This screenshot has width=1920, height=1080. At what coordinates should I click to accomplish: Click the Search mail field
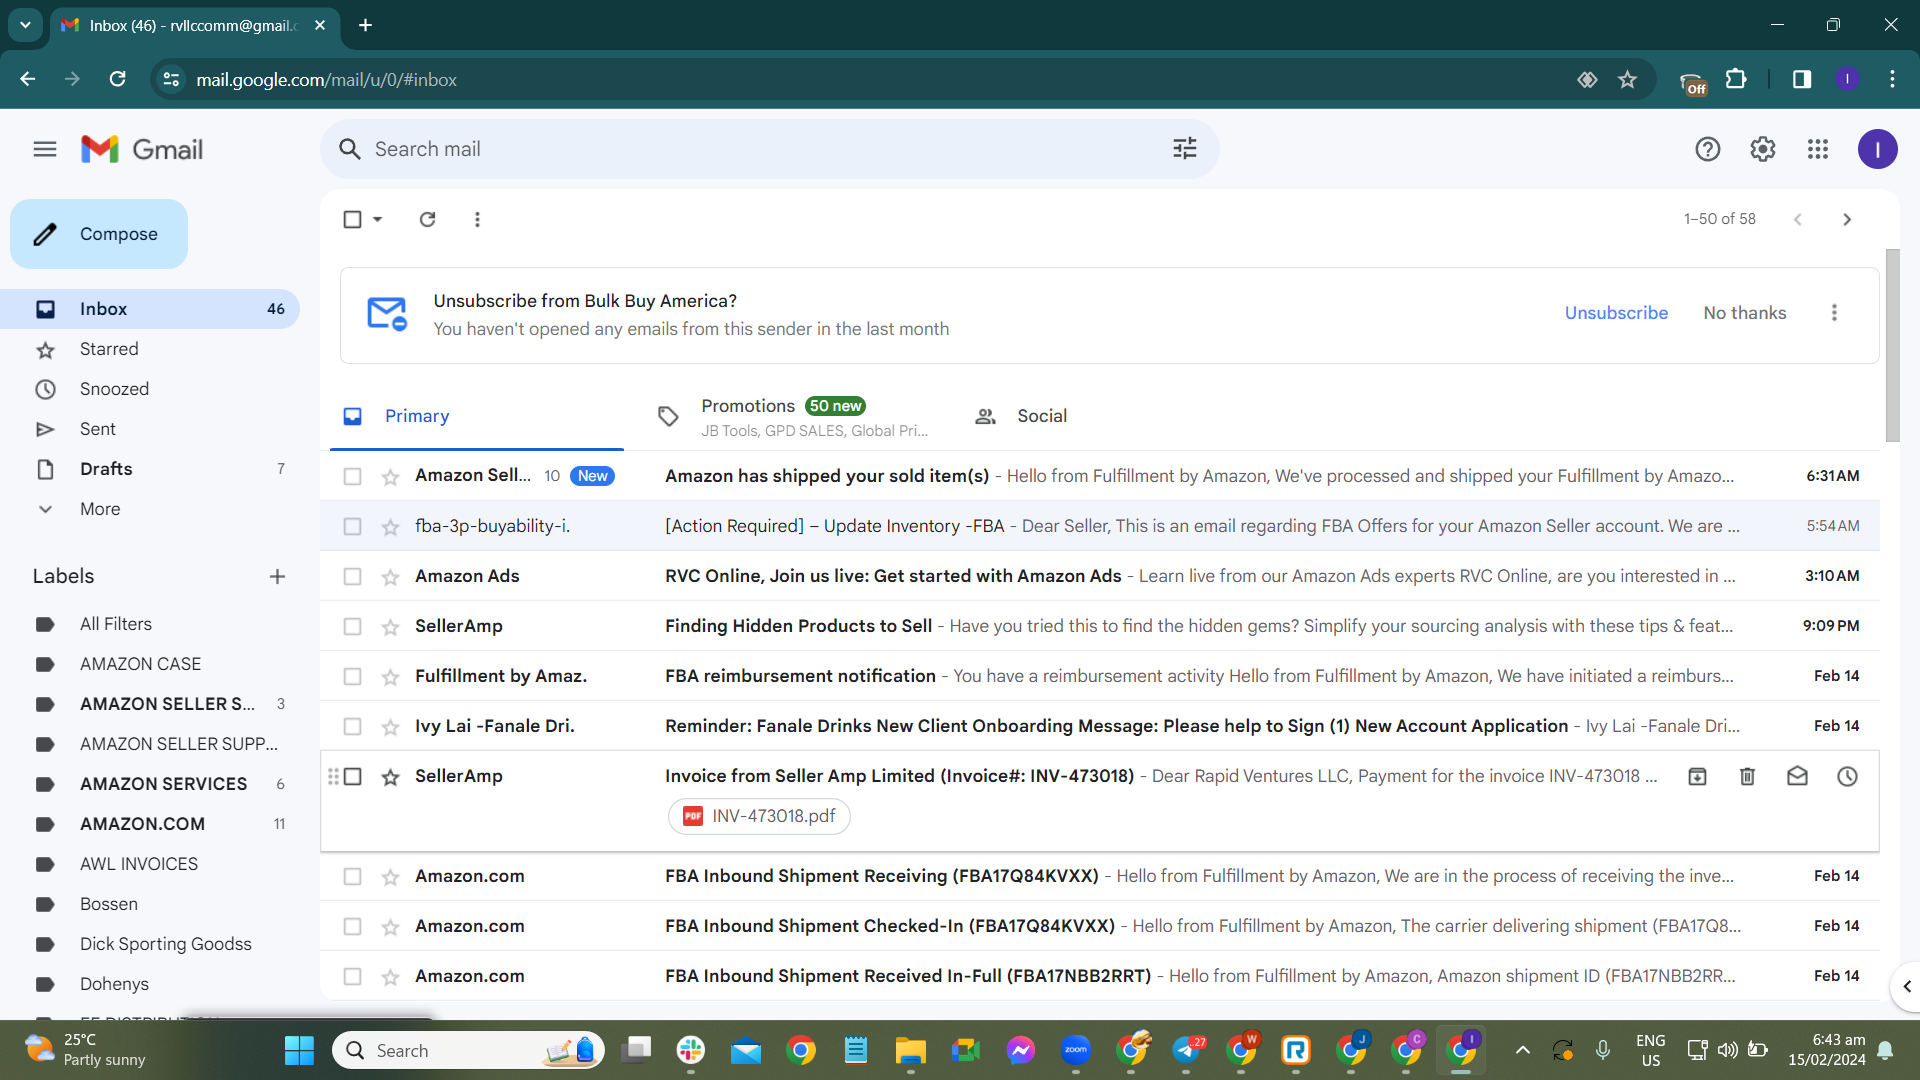click(x=768, y=149)
